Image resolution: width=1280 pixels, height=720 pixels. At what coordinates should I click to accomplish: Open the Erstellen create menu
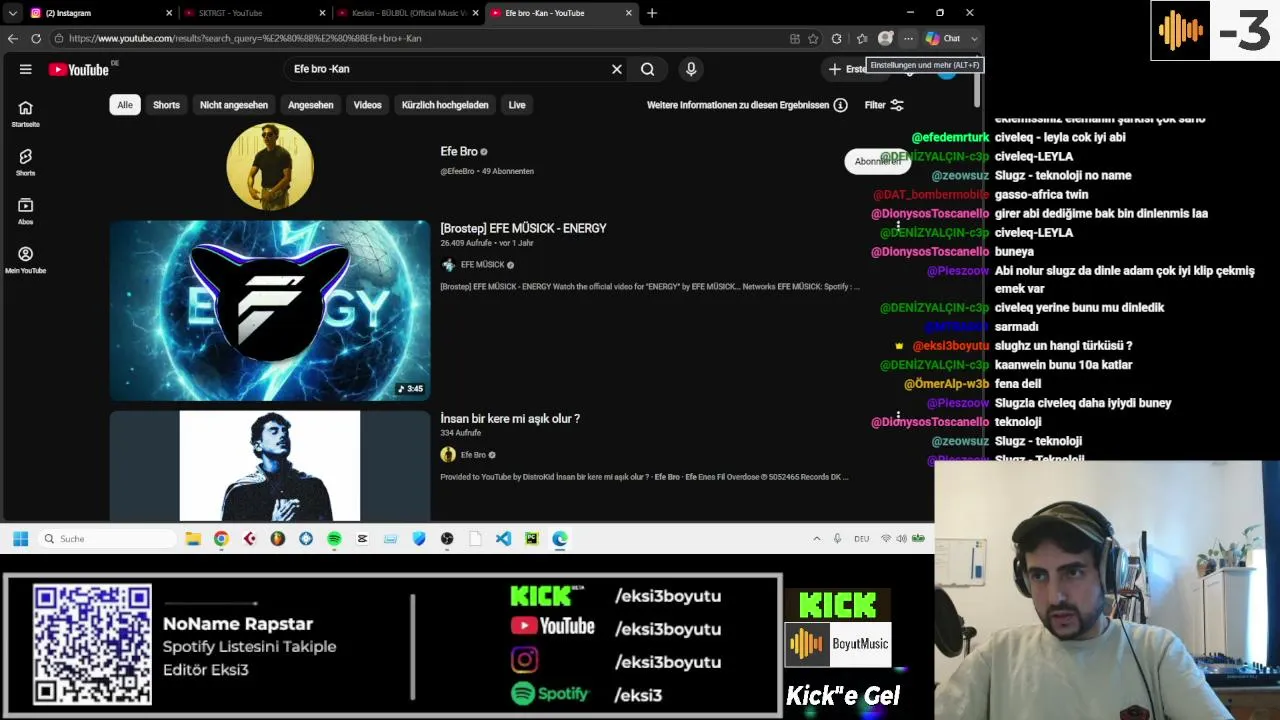pyautogui.click(x=847, y=69)
